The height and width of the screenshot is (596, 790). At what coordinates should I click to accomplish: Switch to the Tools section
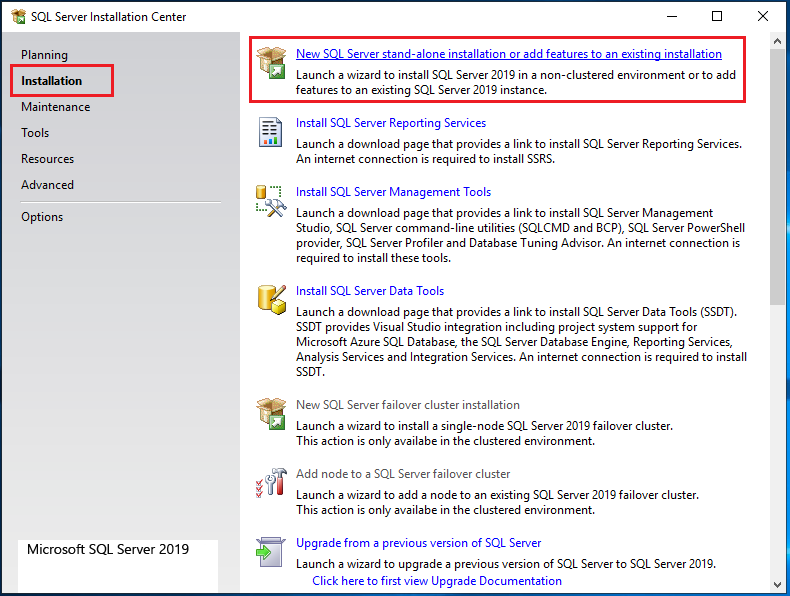pyautogui.click(x=35, y=133)
